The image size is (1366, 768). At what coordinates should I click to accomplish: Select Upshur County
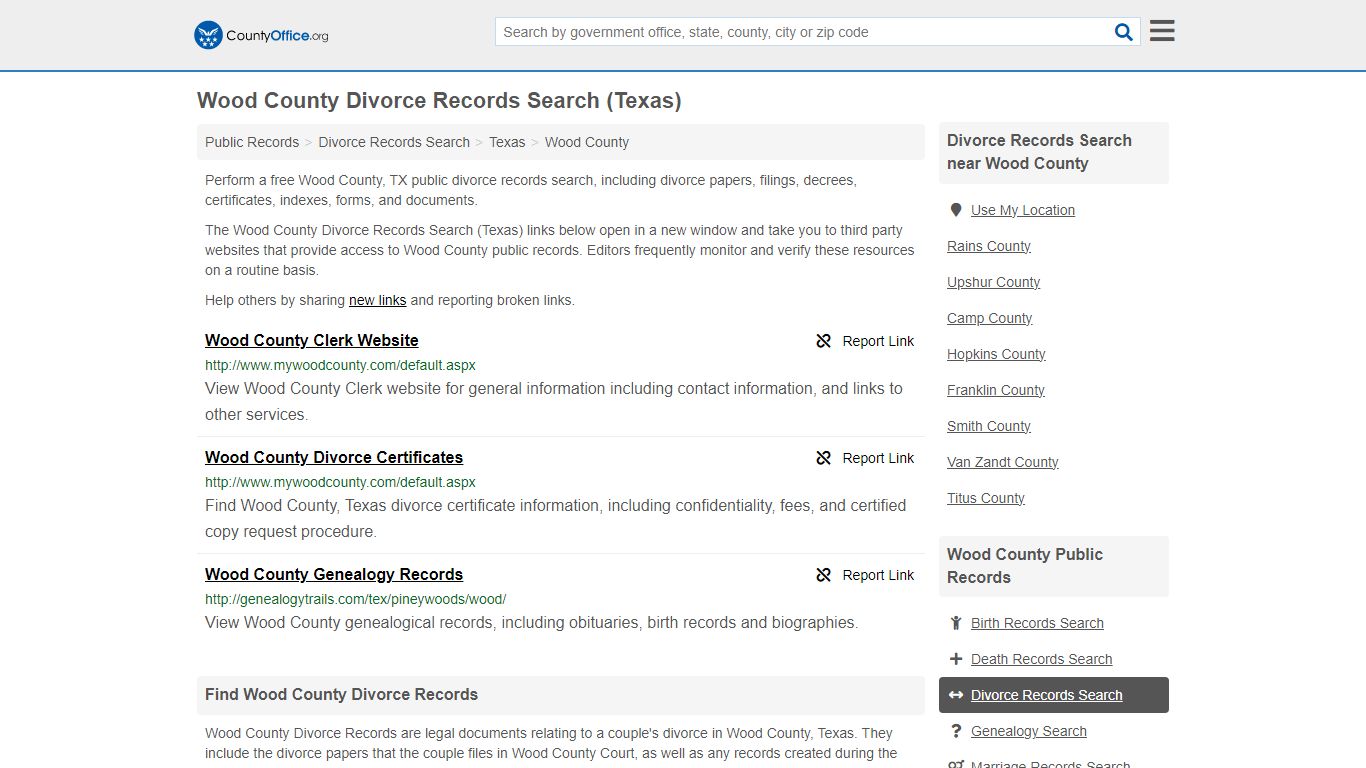coord(993,282)
